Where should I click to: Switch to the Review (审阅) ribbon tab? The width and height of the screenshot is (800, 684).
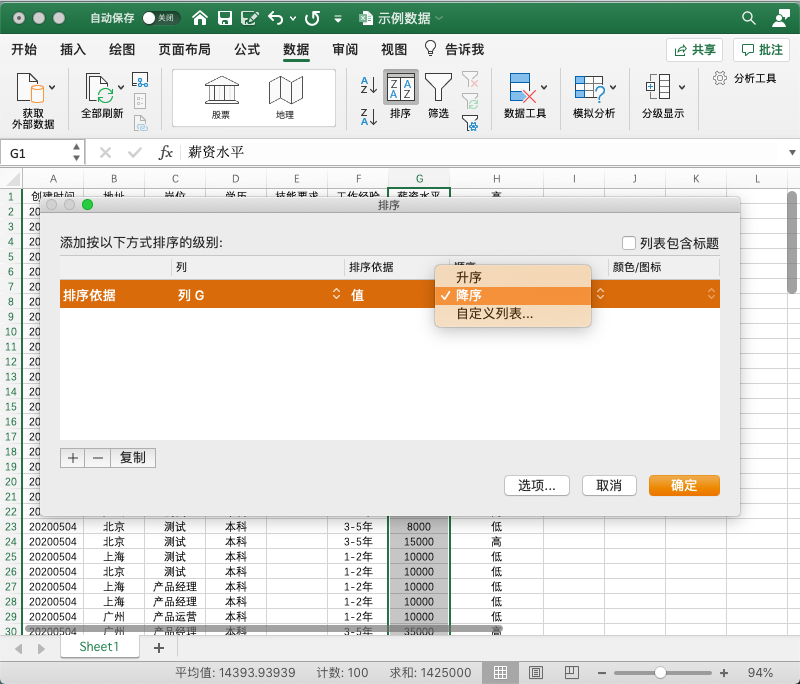pos(345,49)
